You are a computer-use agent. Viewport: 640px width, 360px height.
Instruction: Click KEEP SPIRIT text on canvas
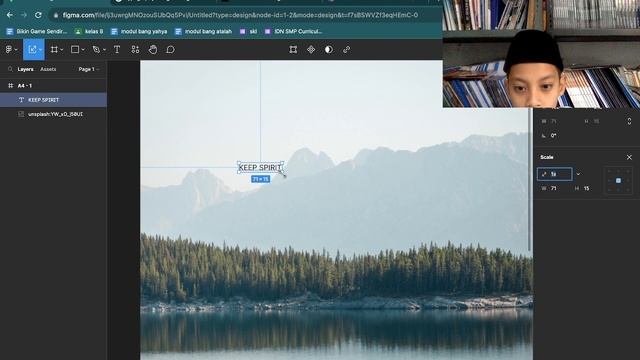point(260,167)
